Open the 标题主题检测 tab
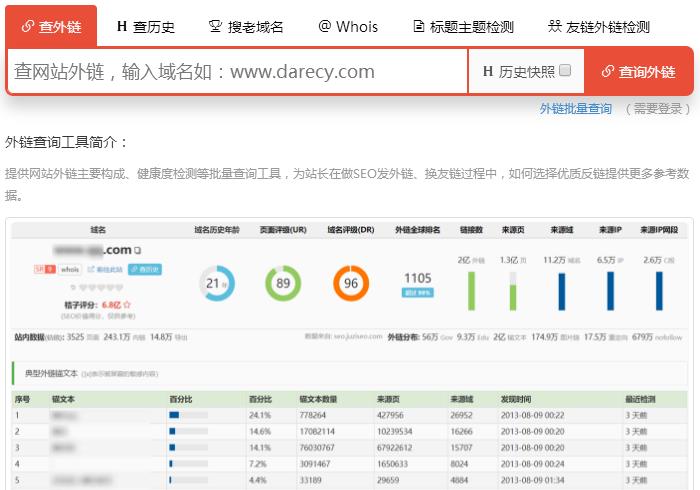700x490 pixels. 464,26
